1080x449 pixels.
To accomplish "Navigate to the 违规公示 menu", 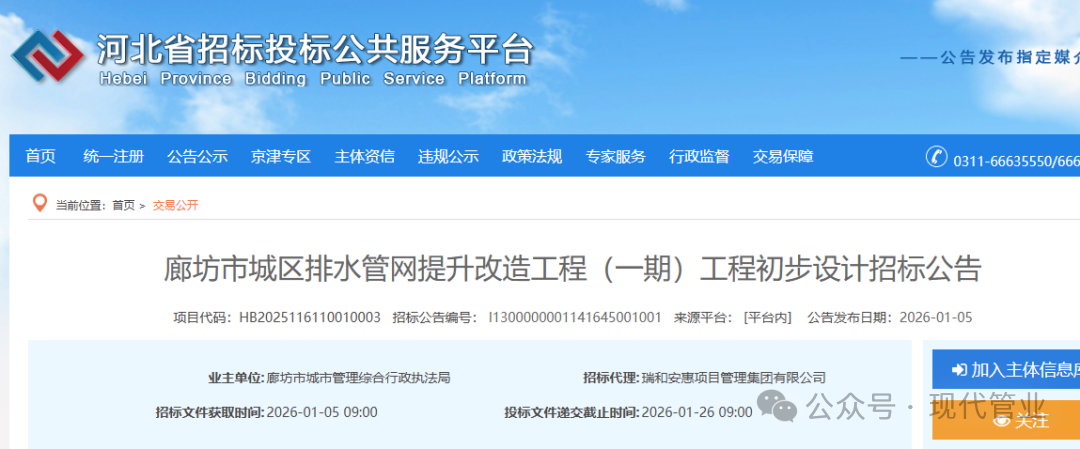I will point(448,157).
